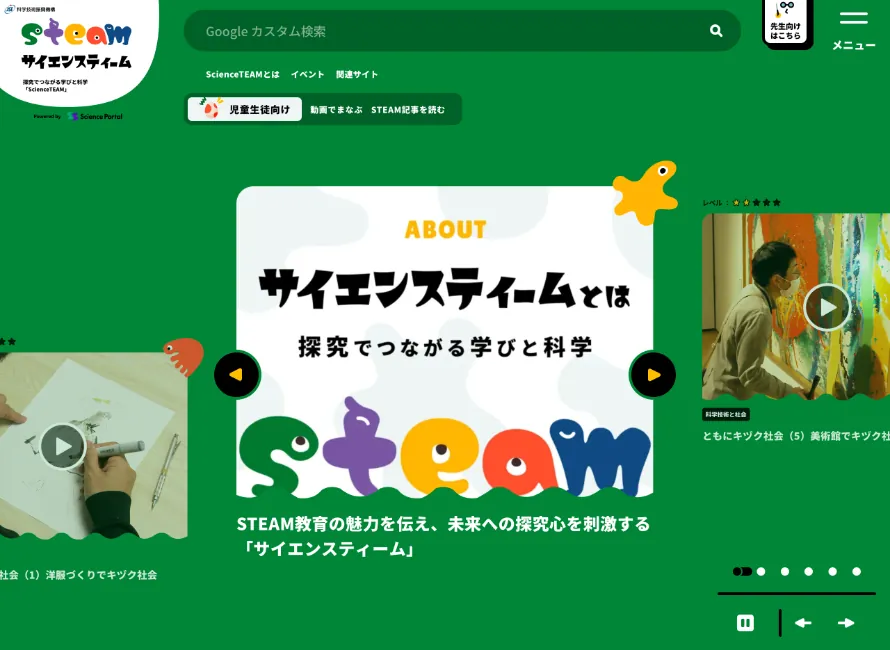Select the second carousel pagination dot

[761, 572]
